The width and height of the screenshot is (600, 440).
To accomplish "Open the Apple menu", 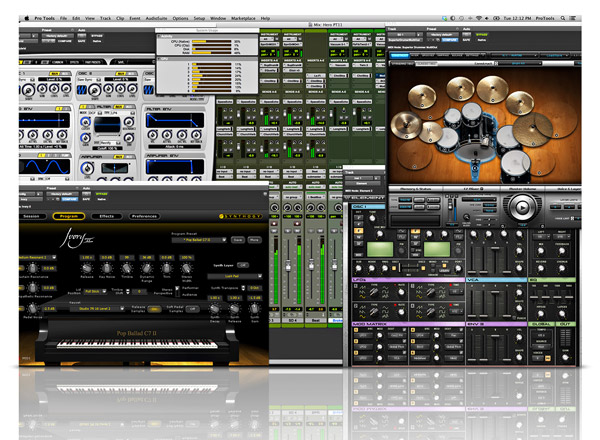I will click(27, 18).
